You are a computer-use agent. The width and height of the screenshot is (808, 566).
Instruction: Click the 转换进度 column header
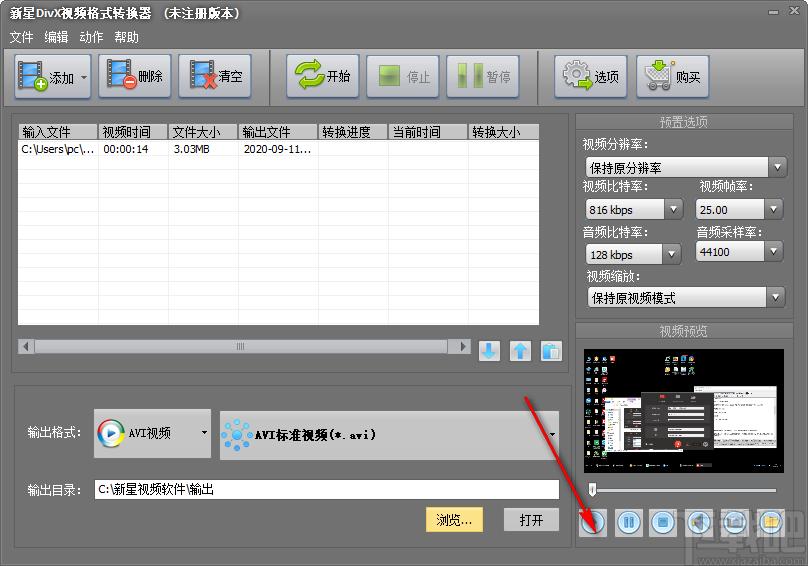click(x=353, y=132)
